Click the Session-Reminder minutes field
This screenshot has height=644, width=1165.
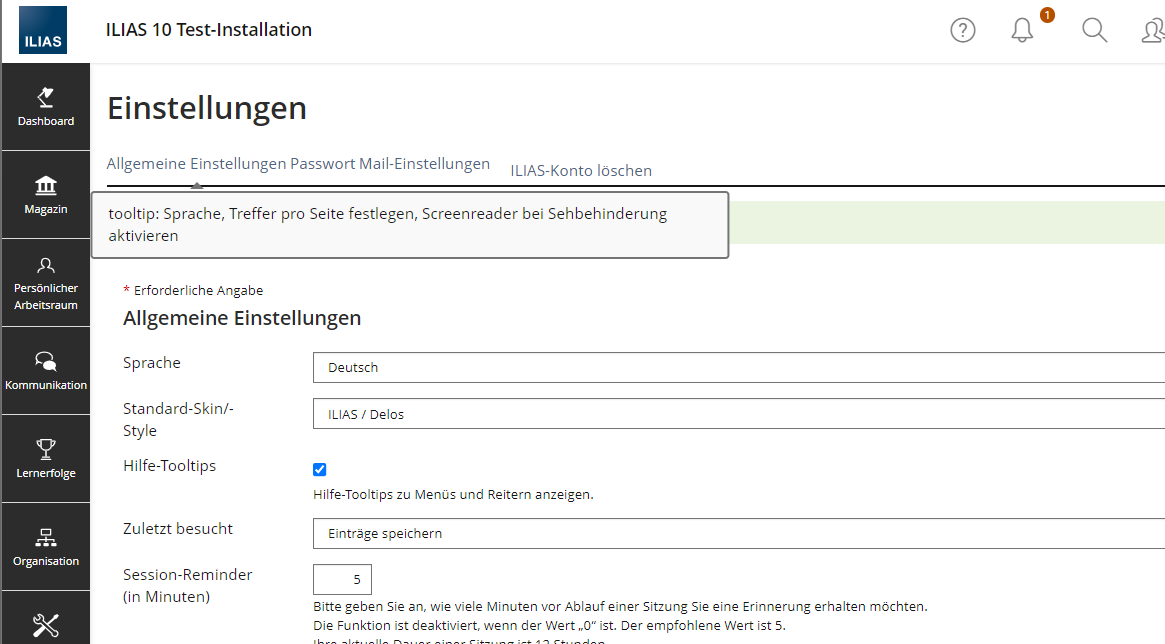point(342,579)
